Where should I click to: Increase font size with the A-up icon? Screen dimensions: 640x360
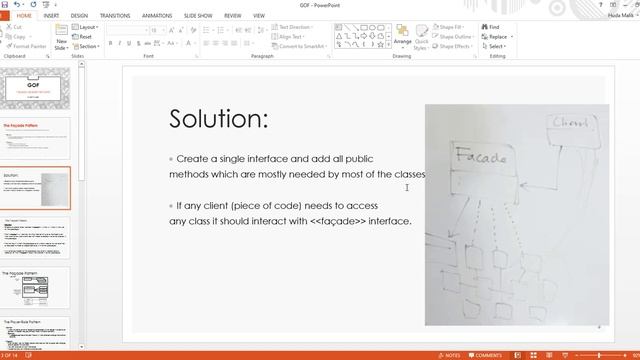pyautogui.click(x=172, y=30)
